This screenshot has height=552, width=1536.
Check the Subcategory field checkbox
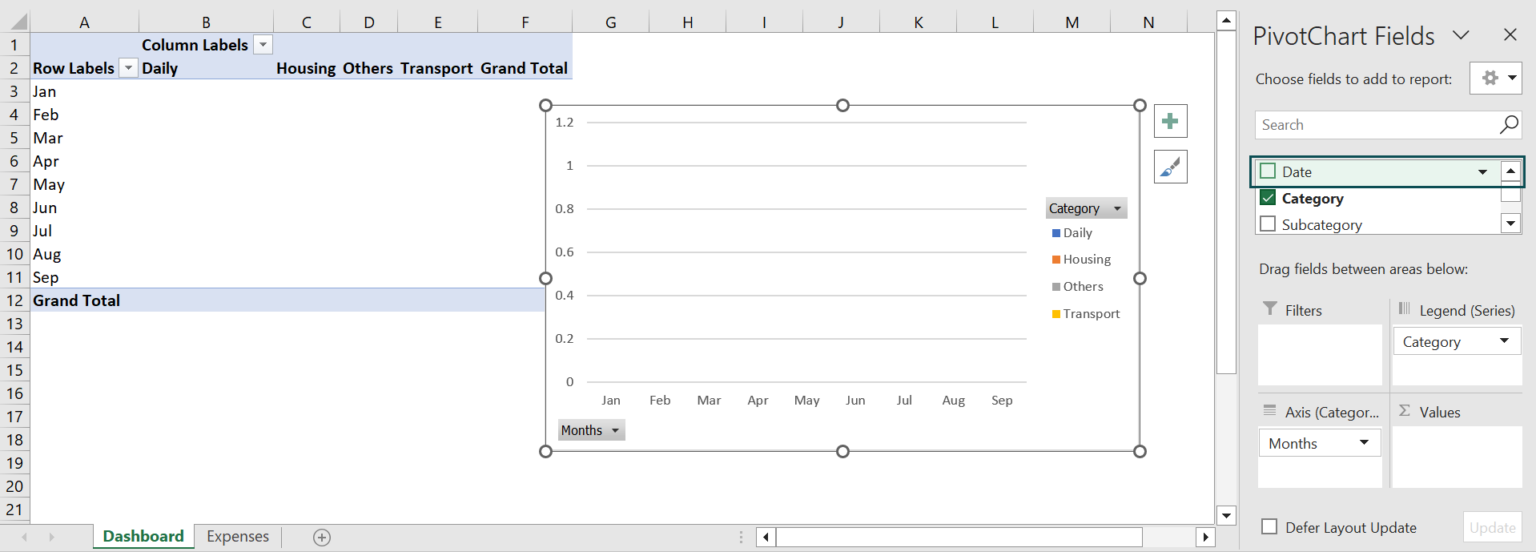(1268, 225)
